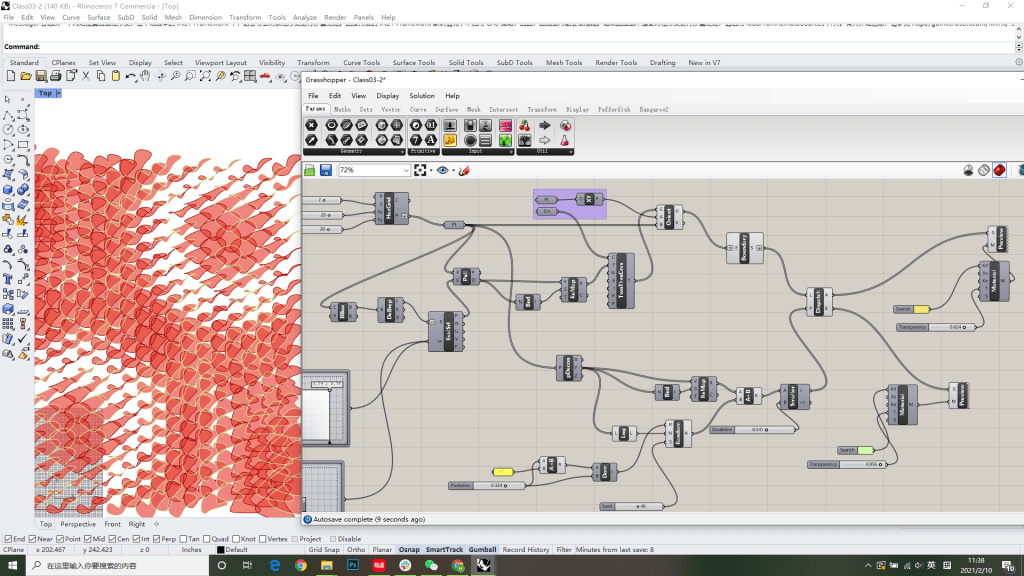This screenshot has width=1024, height=576.
Task: Select the Pan hand tool
Action: [145, 76]
